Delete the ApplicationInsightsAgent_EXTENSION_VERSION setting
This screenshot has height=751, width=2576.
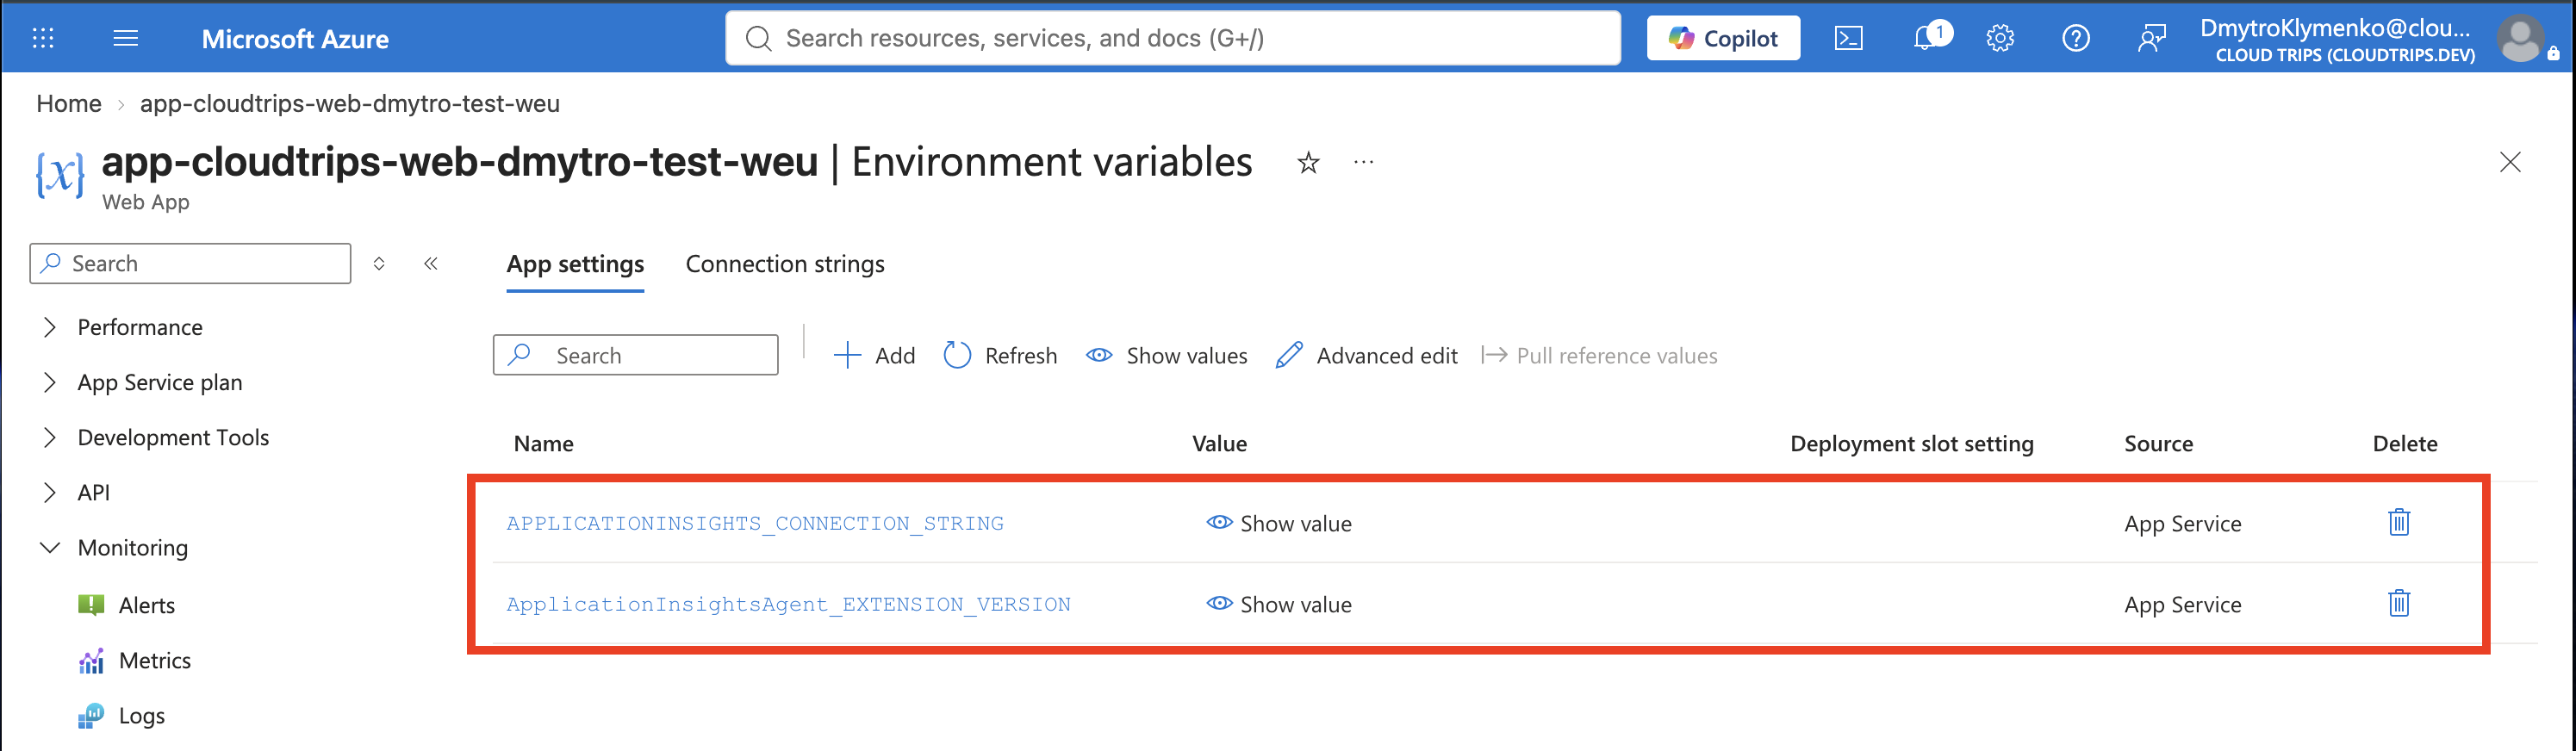2399,604
